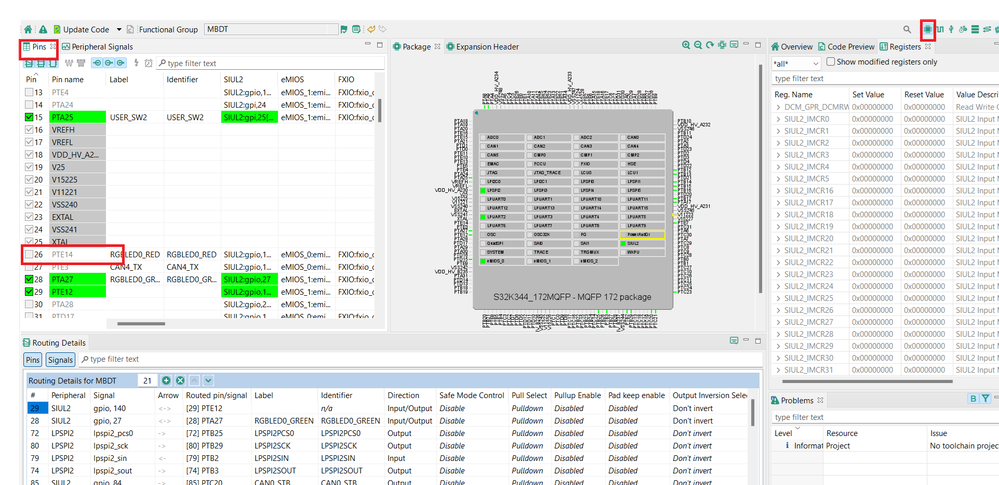Uncheck the checkbox for pin 15 PTA25

point(29,117)
